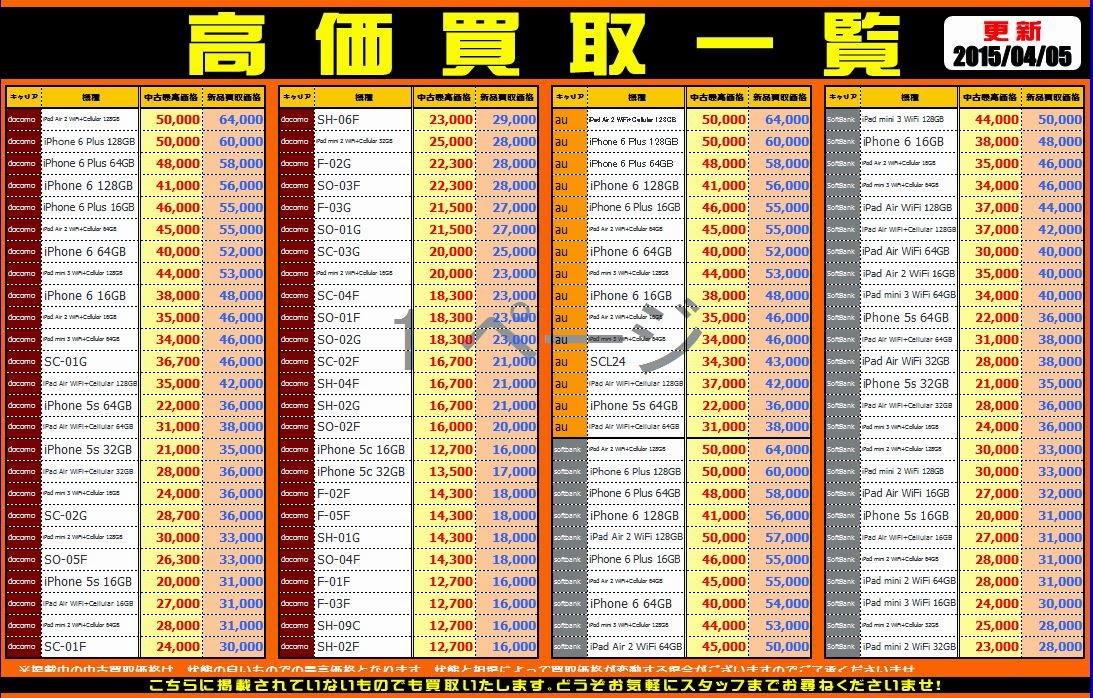Click the red 更新 label
Image resolution: width=1093 pixels, height=698 pixels.
[x=1012, y=31]
